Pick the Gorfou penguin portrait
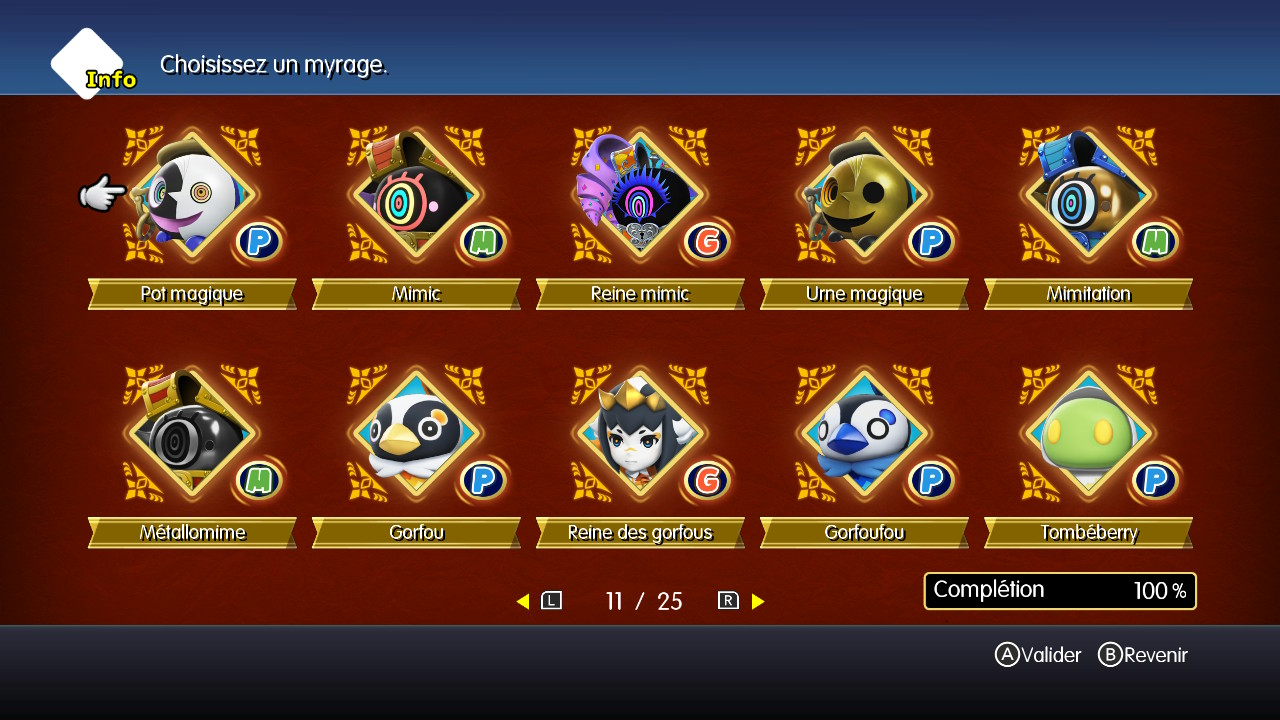1280x720 pixels. point(416,434)
